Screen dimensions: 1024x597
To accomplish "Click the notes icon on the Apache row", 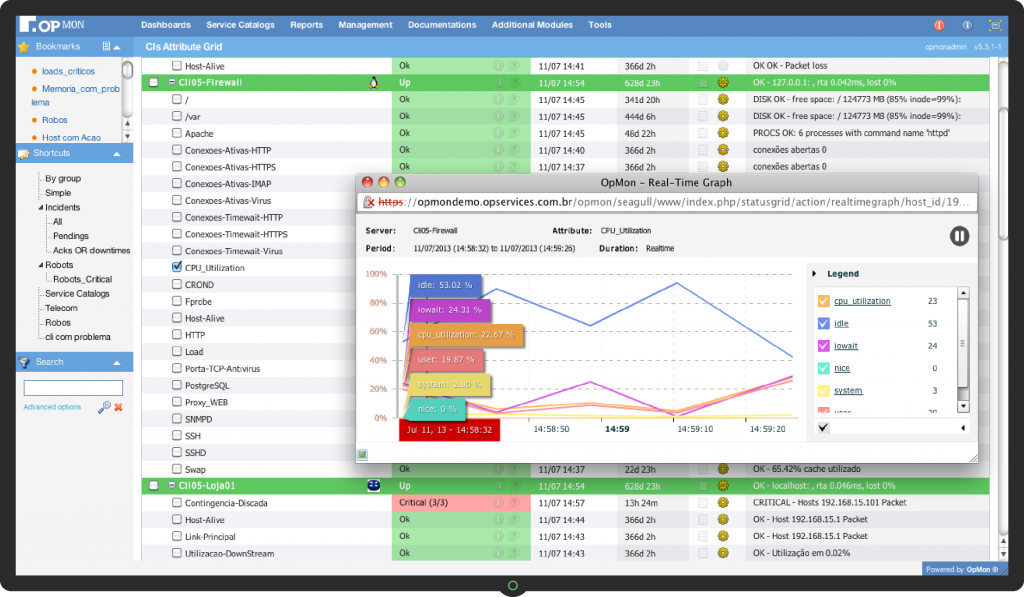I will point(703,133).
